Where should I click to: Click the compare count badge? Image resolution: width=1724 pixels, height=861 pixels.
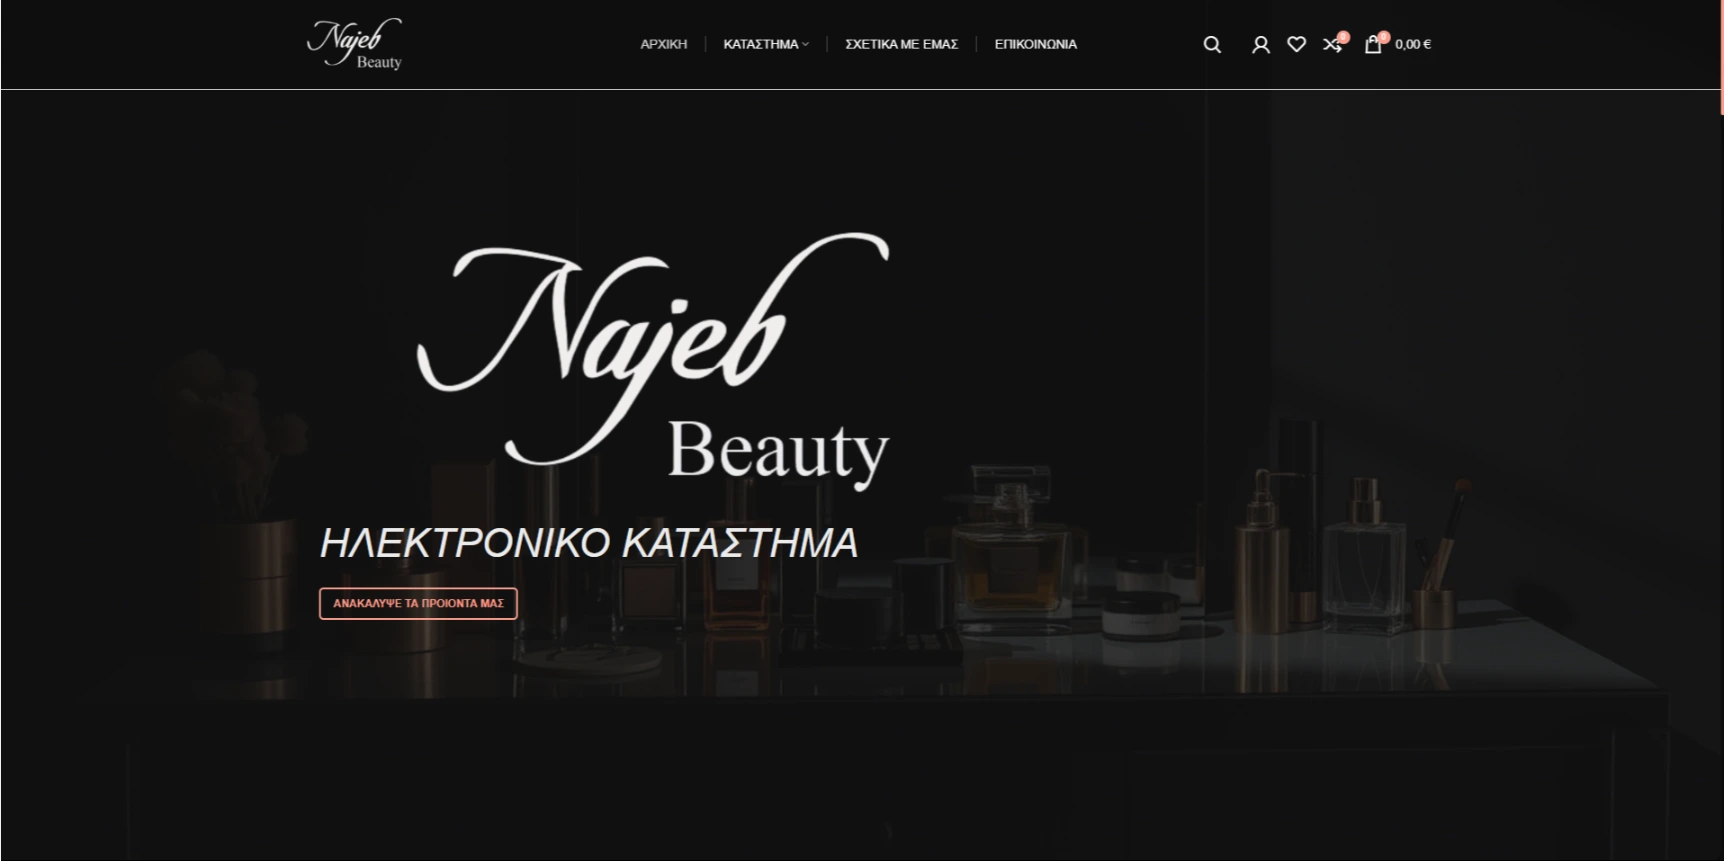click(x=1343, y=37)
